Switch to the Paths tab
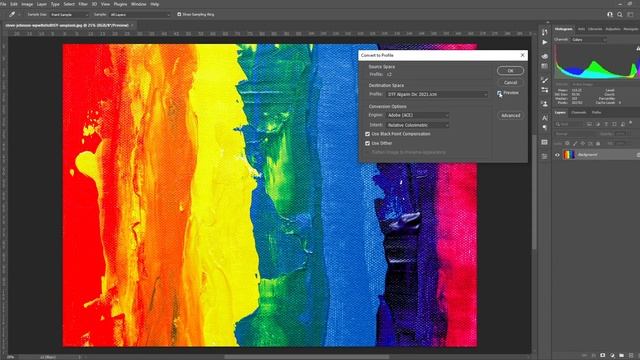This screenshot has height=360, width=640. [x=596, y=112]
